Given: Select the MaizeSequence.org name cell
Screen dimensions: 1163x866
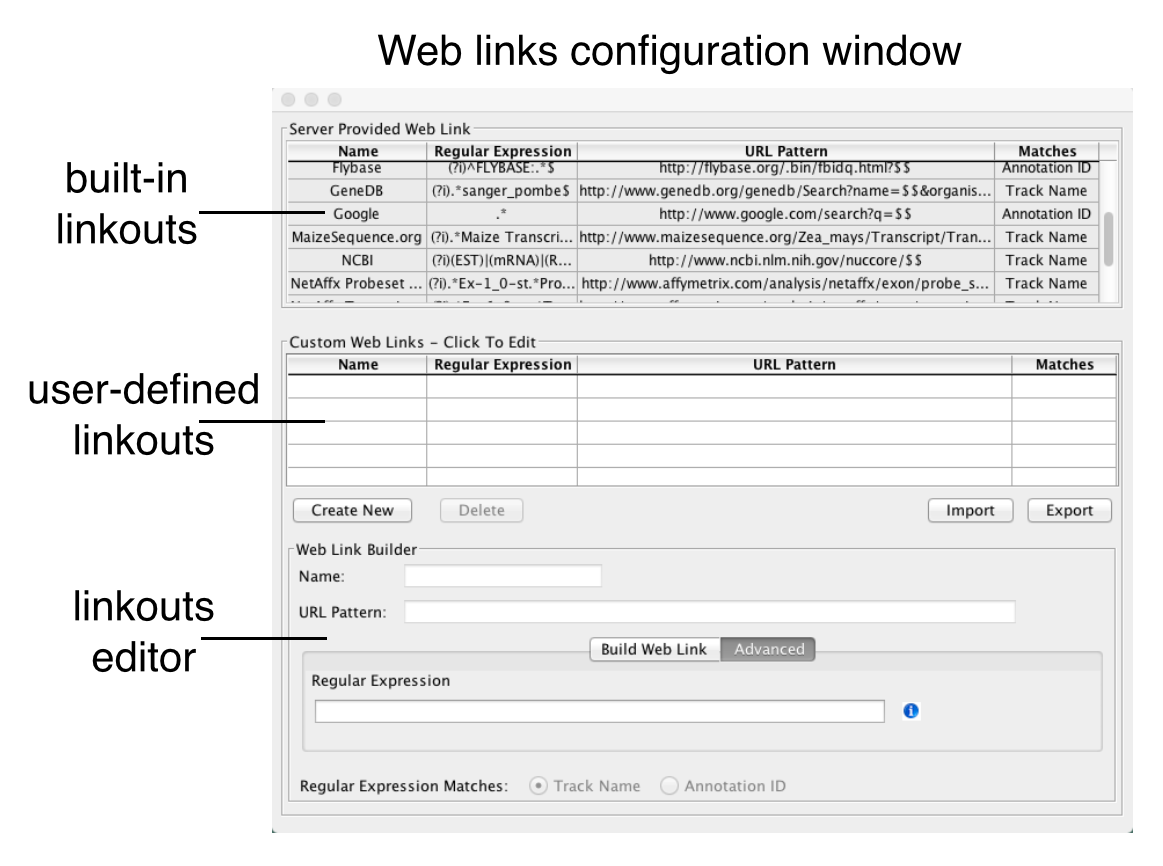Looking at the screenshot, I should [357, 237].
